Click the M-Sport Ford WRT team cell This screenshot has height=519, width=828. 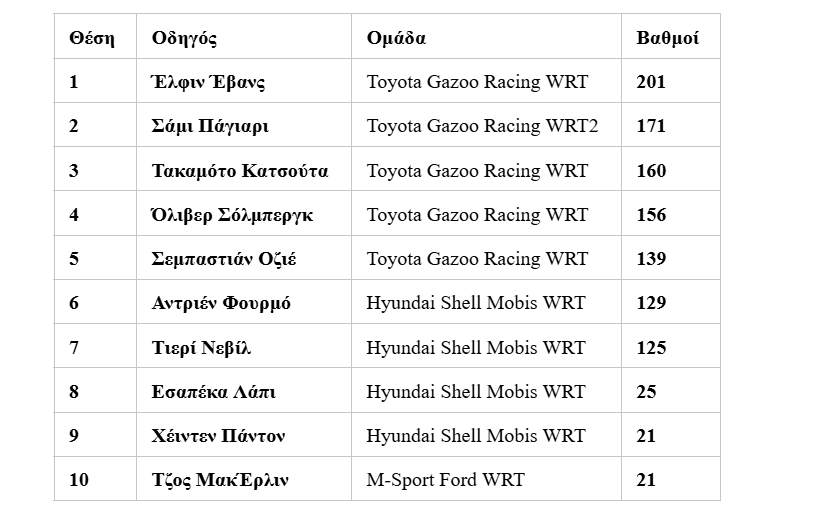(x=486, y=479)
